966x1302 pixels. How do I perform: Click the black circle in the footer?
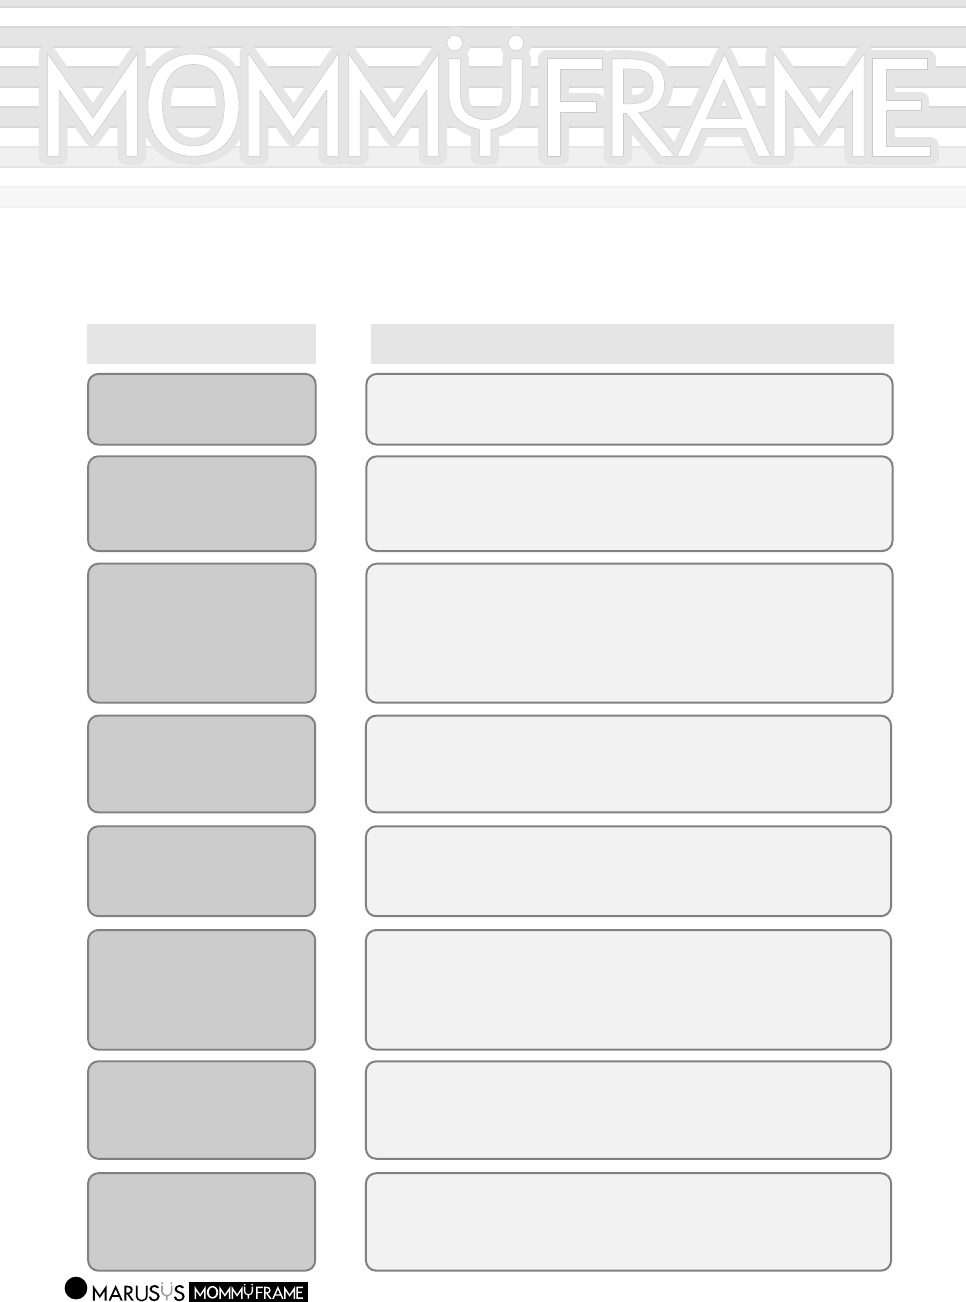[x=76, y=1288]
